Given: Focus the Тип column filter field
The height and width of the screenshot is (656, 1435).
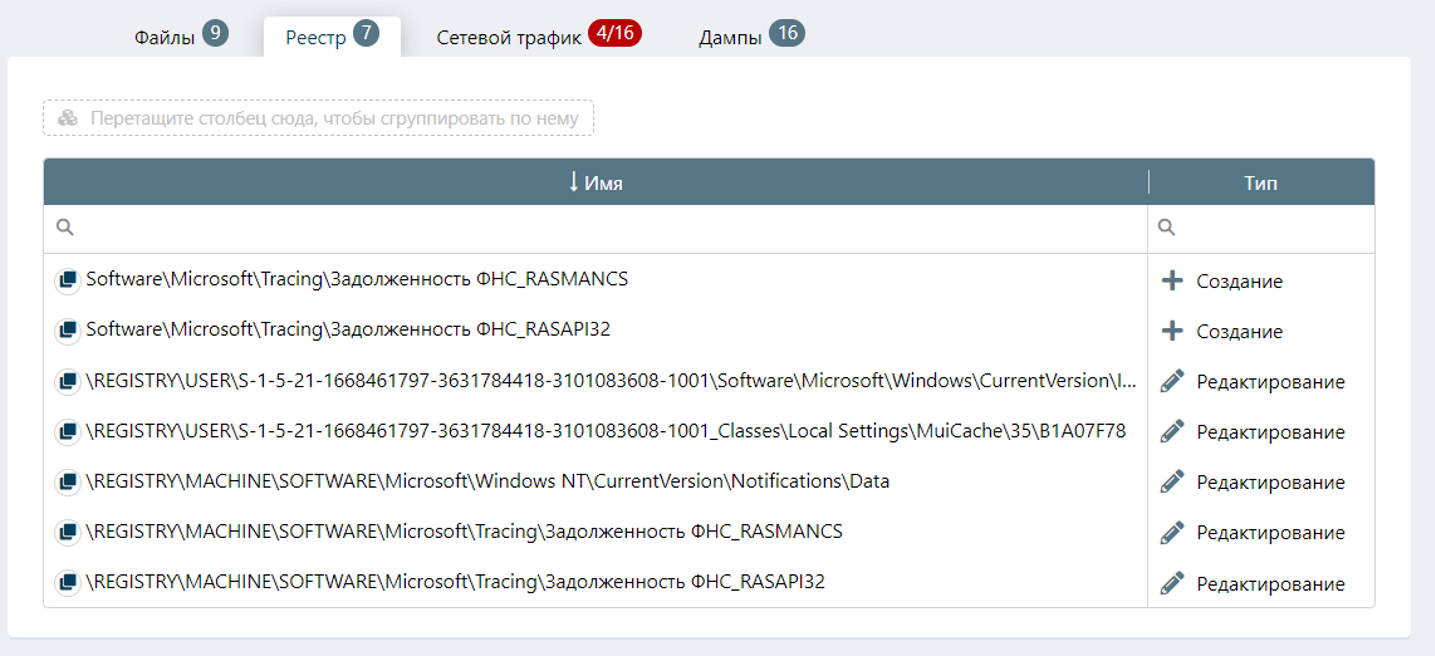Looking at the screenshot, I should (1270, 228).
